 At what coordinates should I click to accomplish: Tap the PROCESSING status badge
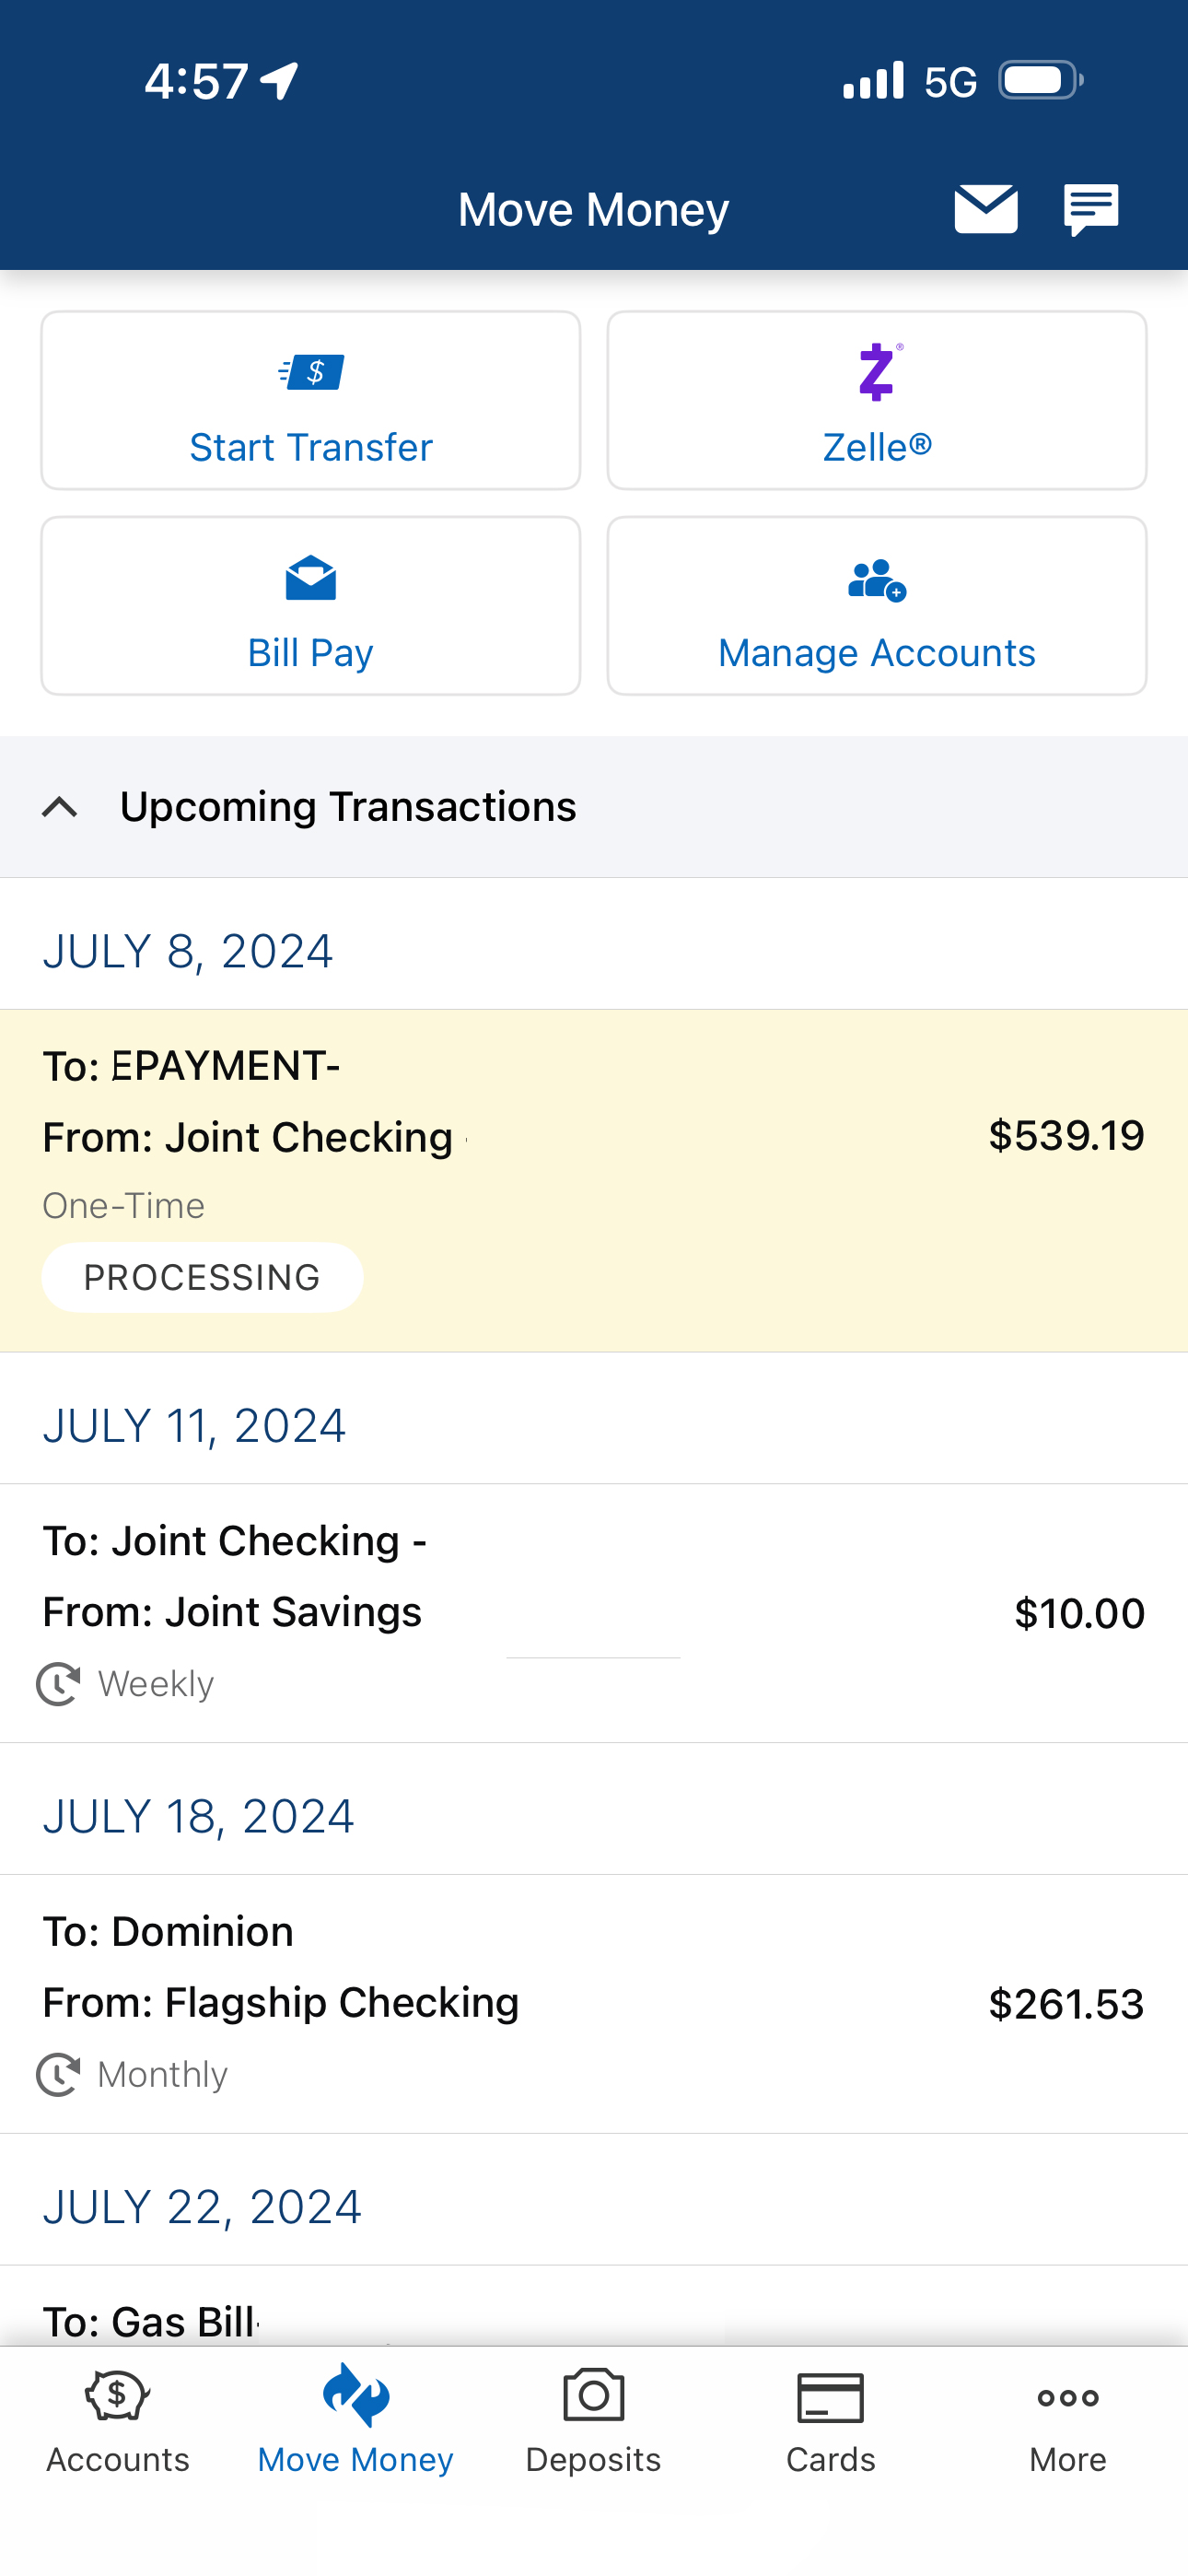(202, 1277)
